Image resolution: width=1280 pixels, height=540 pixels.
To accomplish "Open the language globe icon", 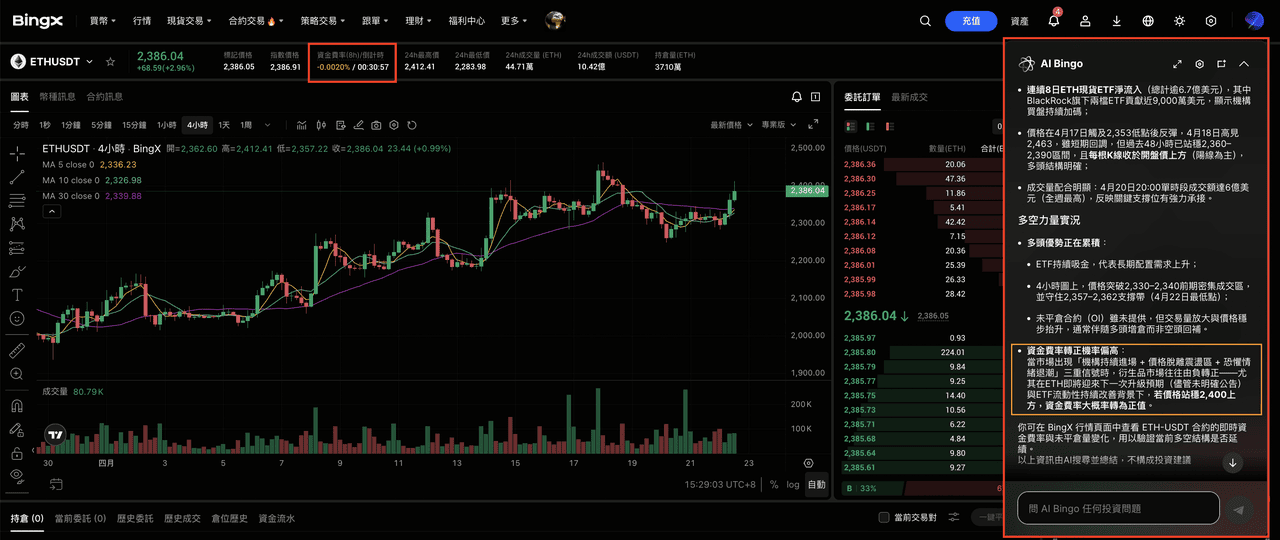I will (1148, 21).
